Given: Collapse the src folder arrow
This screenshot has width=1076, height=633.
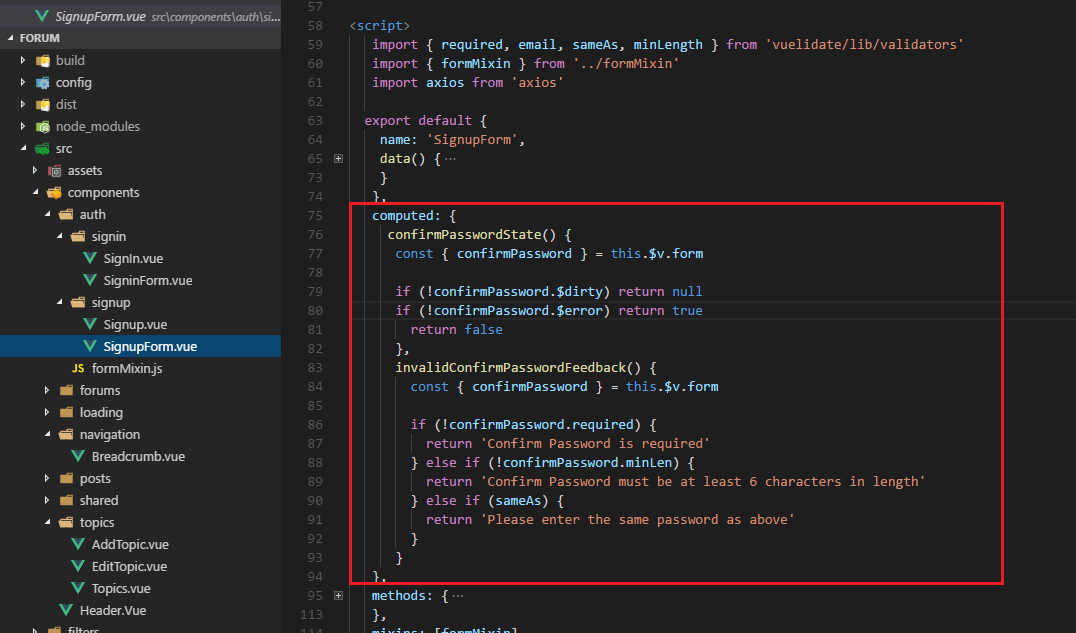Looking at the screenshot, I should [x=23, y=148].
